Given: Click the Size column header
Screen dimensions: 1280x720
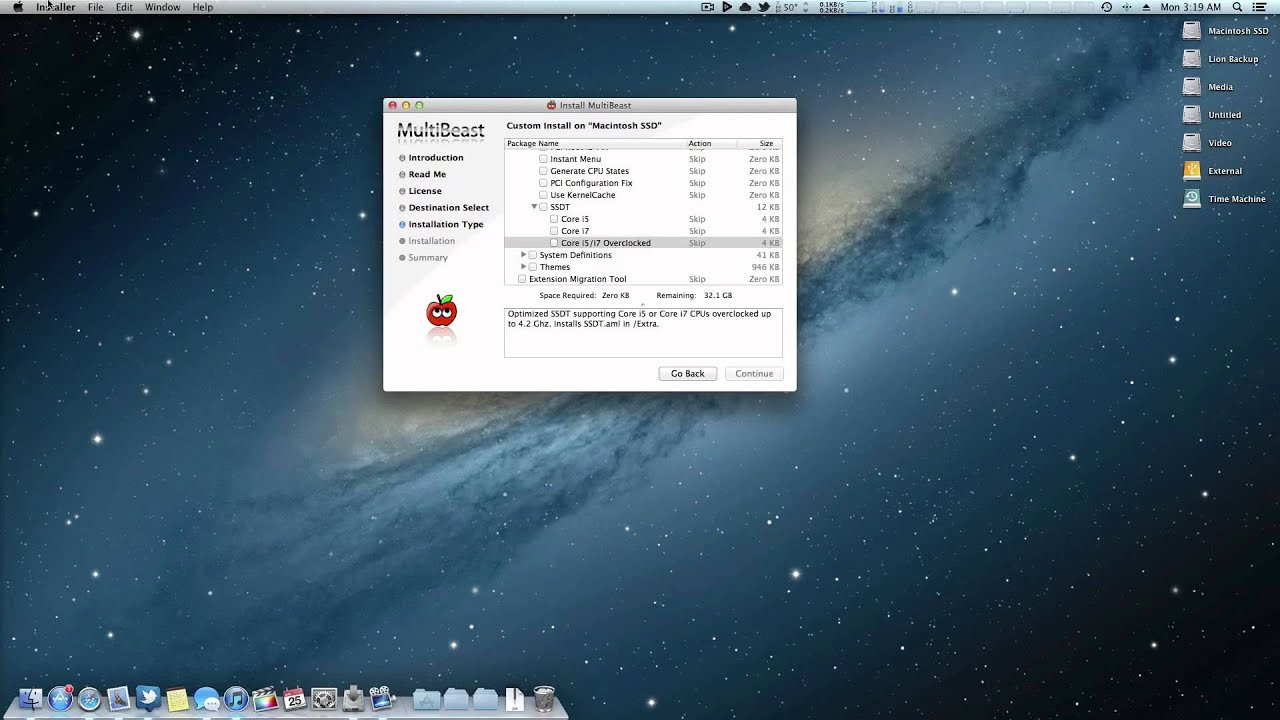Looking at the screenshot, I should 760,144.
